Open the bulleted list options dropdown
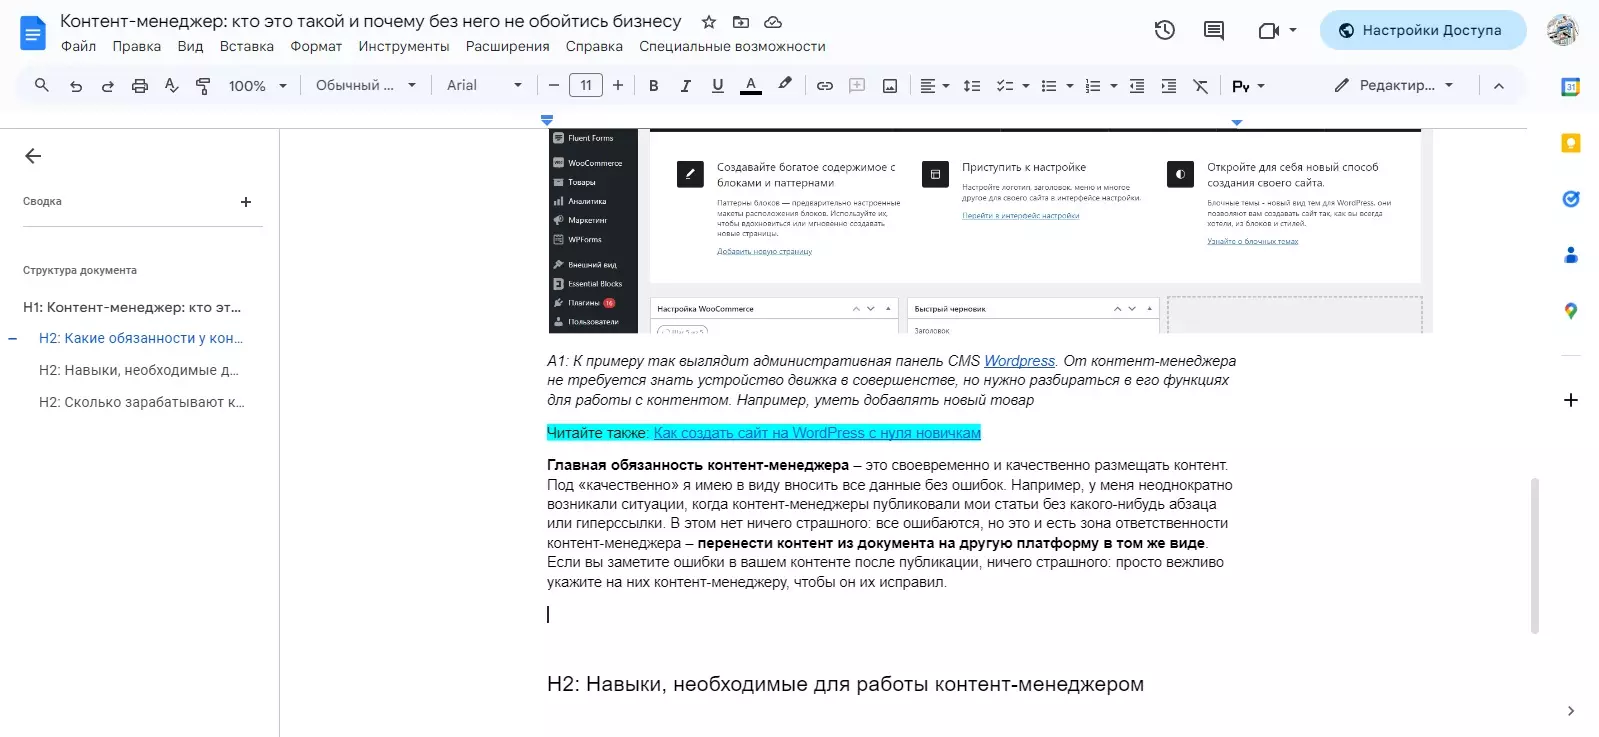The image size is (1599, 737). (1070, 86)
